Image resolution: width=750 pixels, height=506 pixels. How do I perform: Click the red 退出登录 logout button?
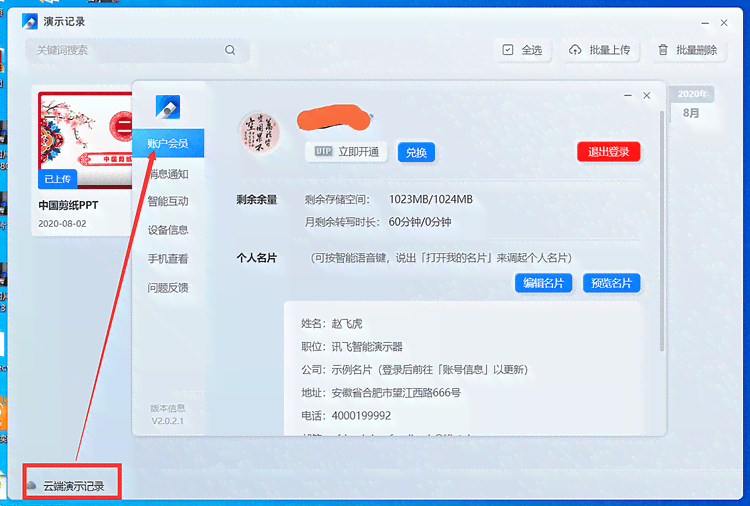pyautogui.click(x=608, y=152)
